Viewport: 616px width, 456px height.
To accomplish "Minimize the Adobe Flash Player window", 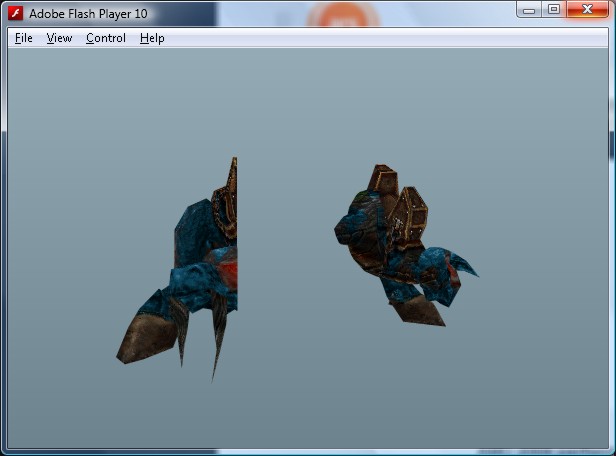I will tap(529, 9).
